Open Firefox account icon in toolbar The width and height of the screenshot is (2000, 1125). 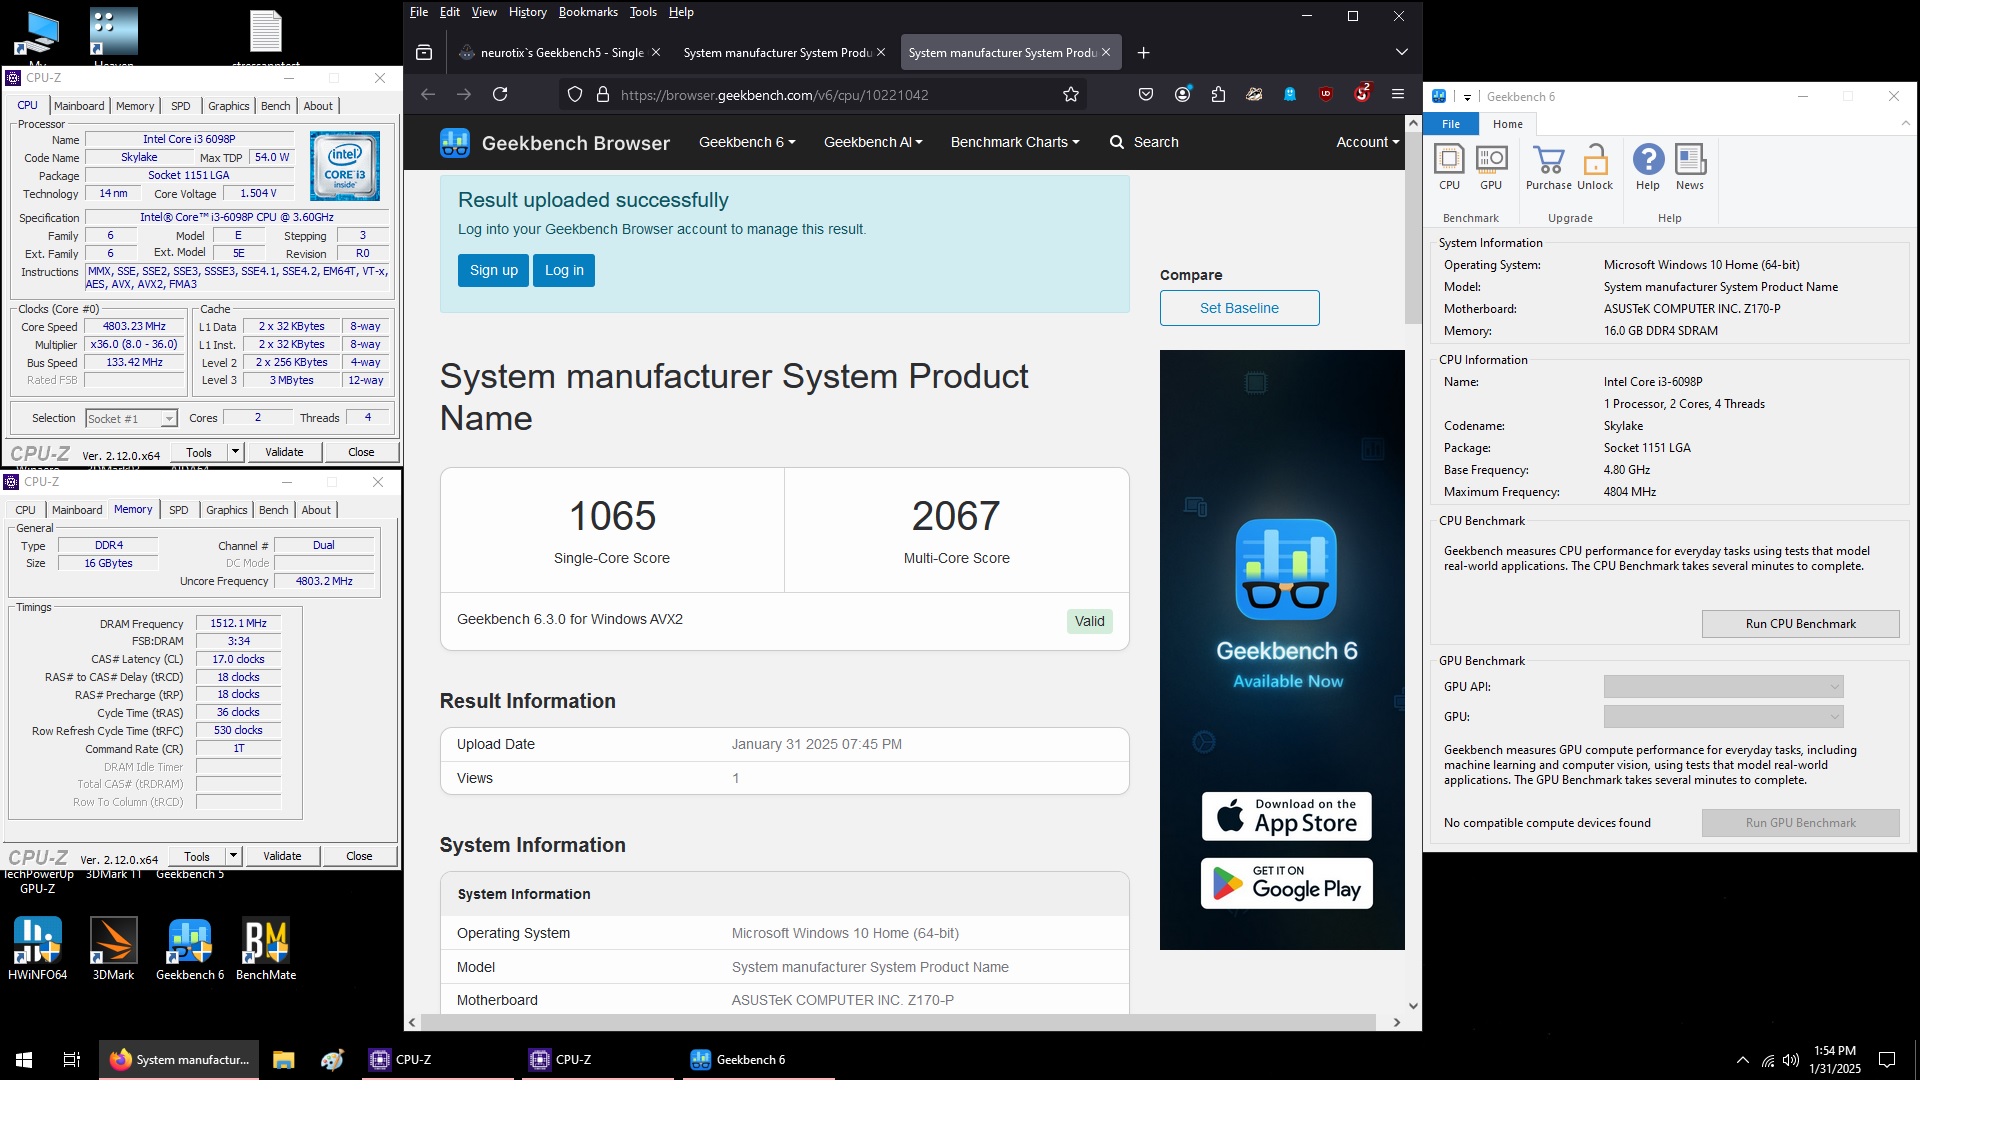(1183, 94)
